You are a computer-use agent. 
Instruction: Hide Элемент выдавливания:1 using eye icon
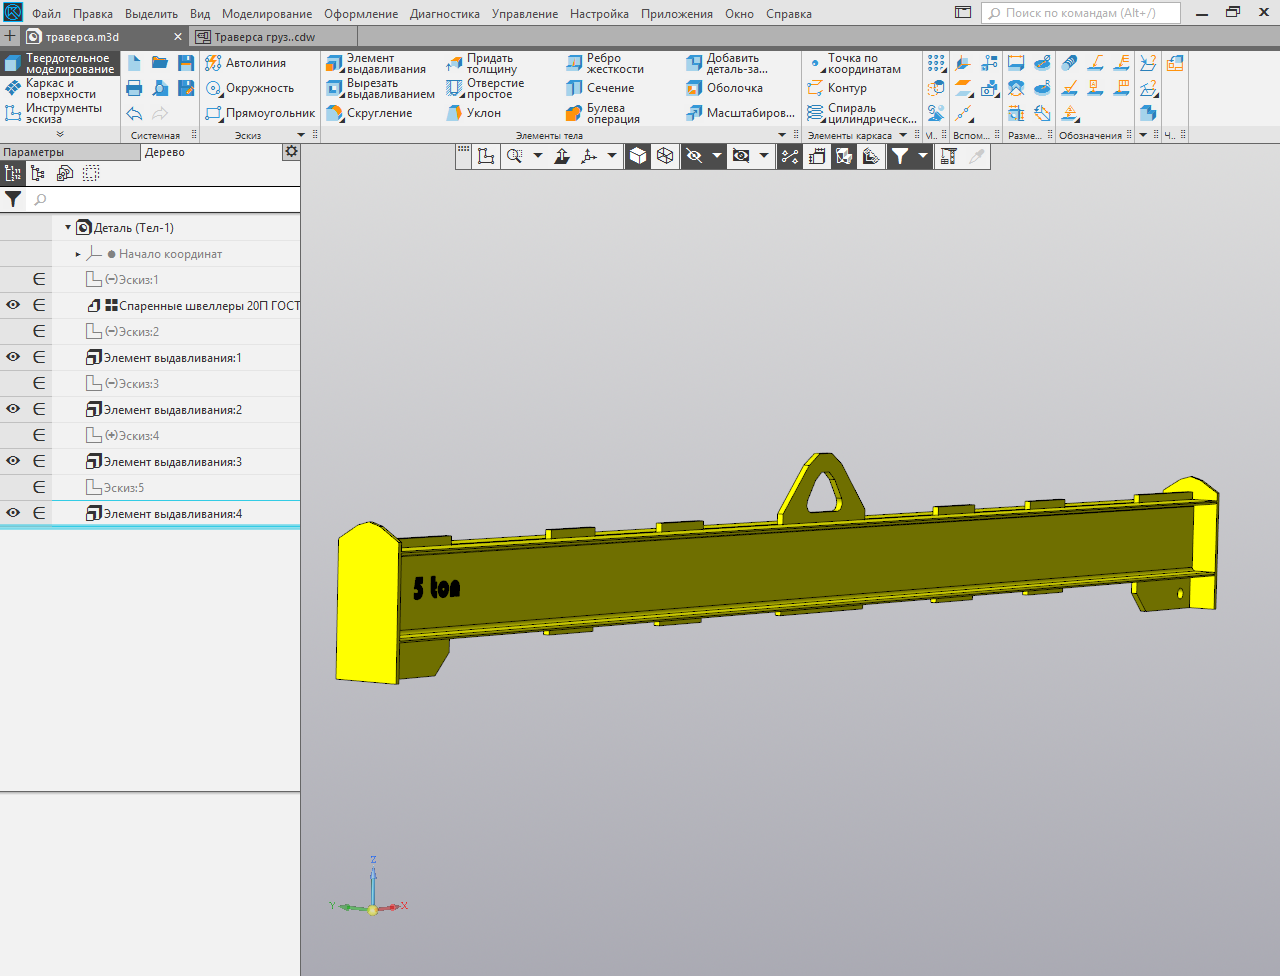[13, 357]
